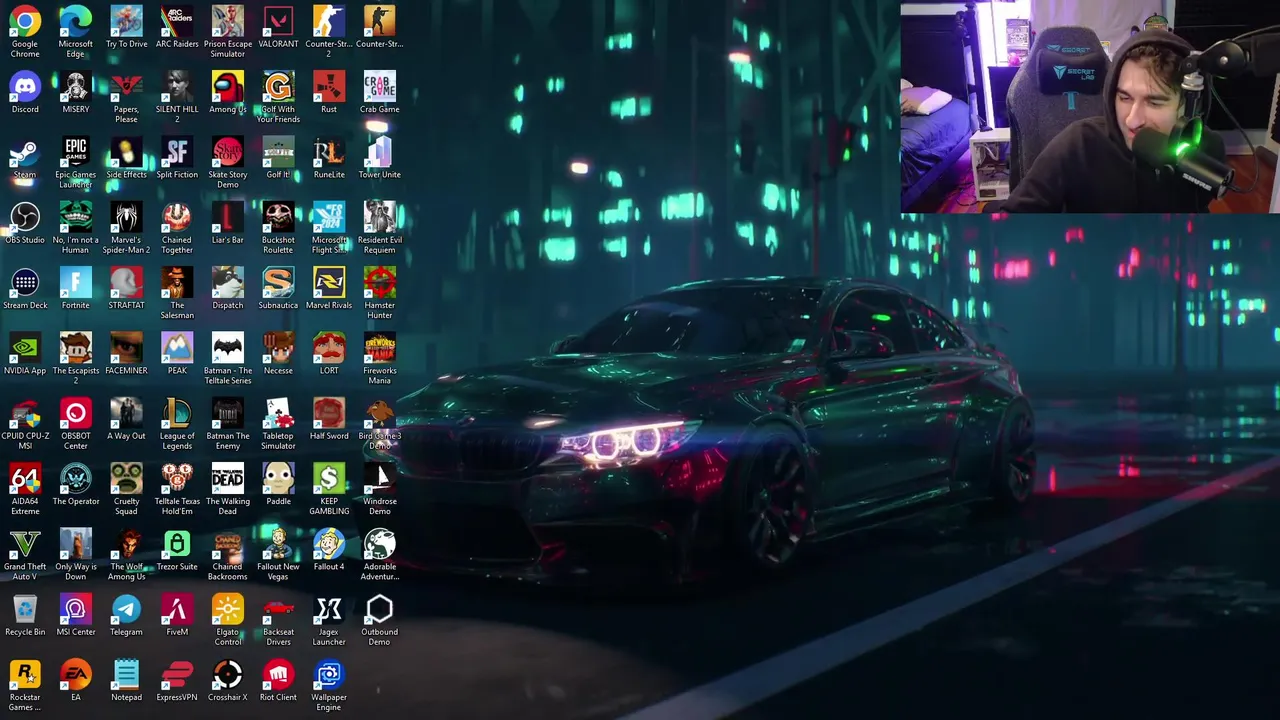This screenshot has height=720, width=1280.
Task: Launch VALORANT from the desktop
Action: (x=278, y=22)
